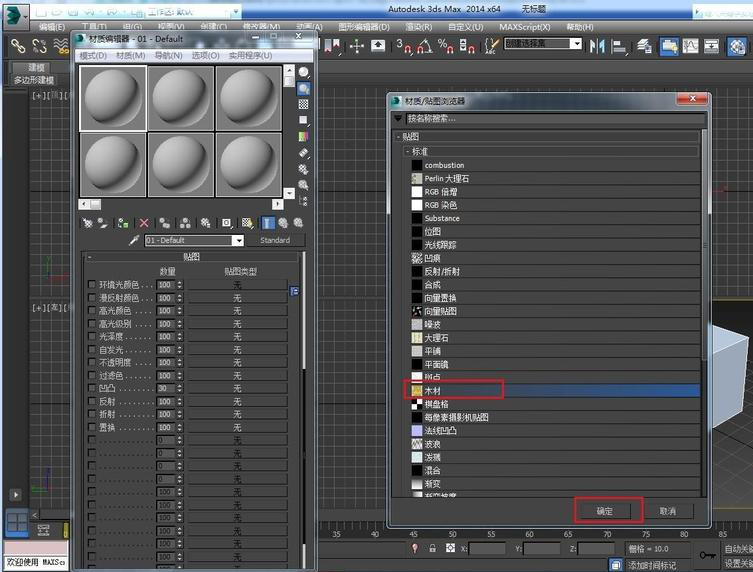Collapse the 贴图 rollout in material editor
Image resolution: width=753 pixels, height=572 pixels.
[x=90, y=257]
